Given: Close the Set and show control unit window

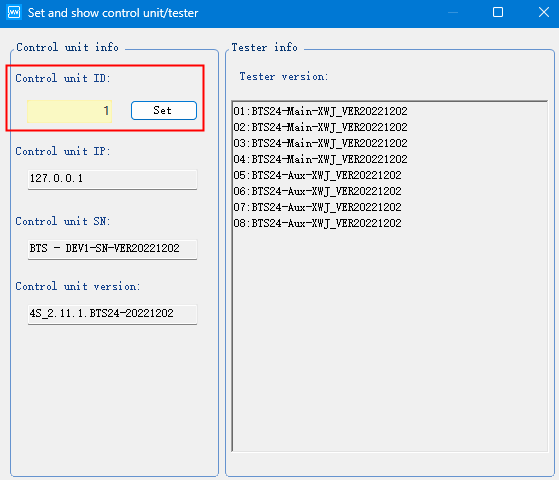Looking at the screenshot, I should [544, 12].
